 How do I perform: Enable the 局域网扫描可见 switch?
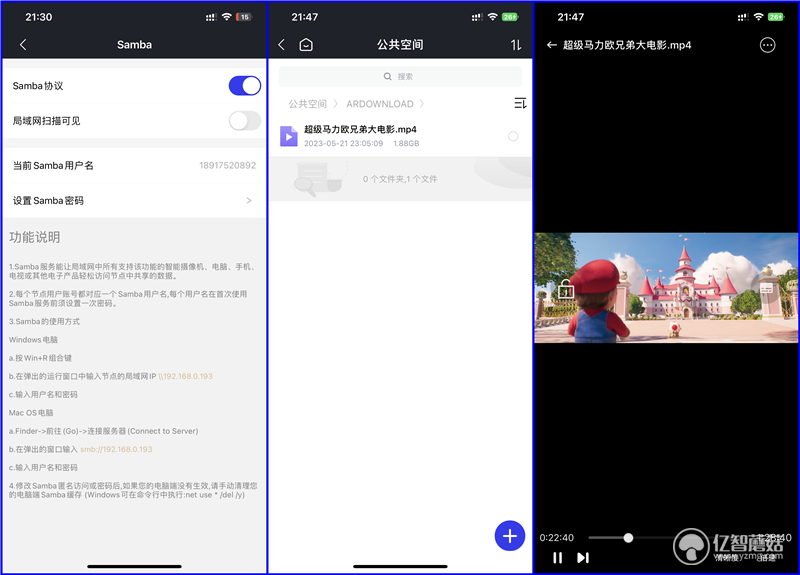(245, 121)
